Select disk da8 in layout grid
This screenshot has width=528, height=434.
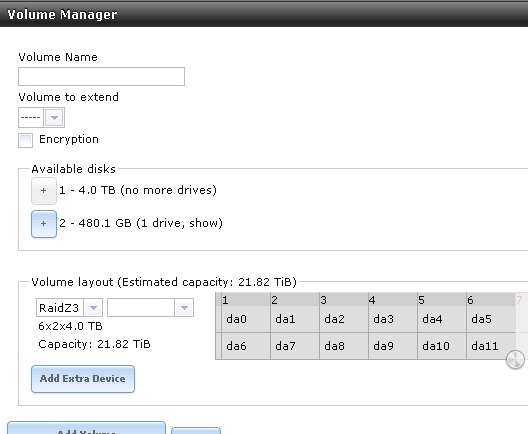pyautogui.click(x=344, y=346)
